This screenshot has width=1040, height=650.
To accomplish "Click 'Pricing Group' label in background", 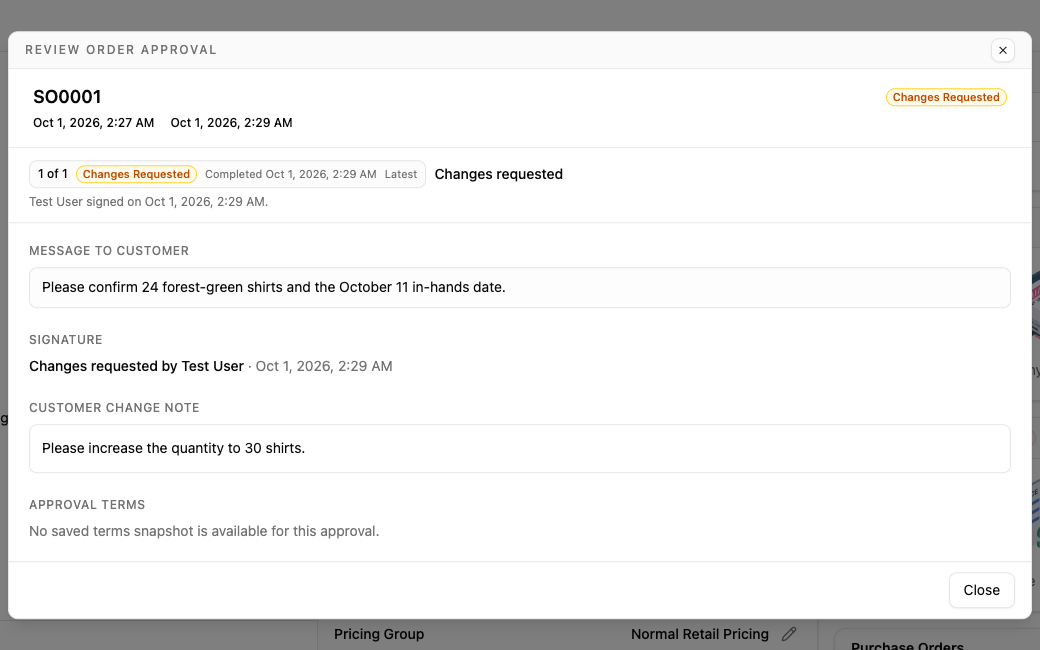I will click(x=379, y=634).
